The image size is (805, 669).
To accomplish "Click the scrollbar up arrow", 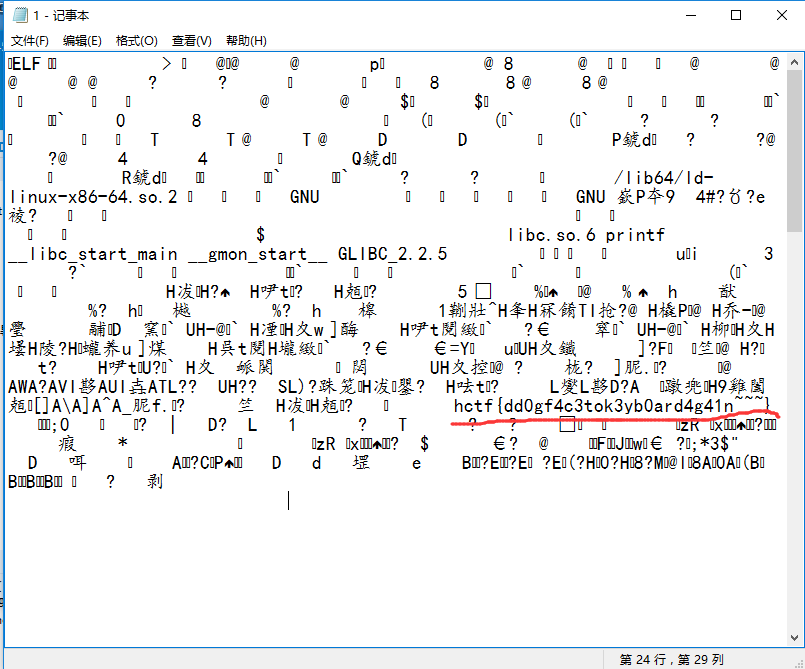I will (x=795, y=60).
